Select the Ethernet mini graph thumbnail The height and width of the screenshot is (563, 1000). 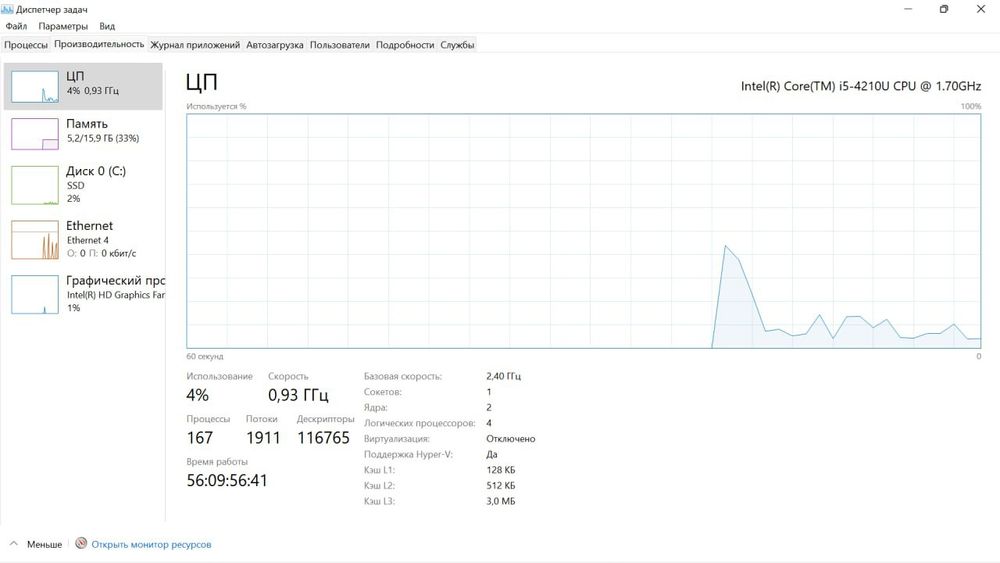[x=35, y=240]
